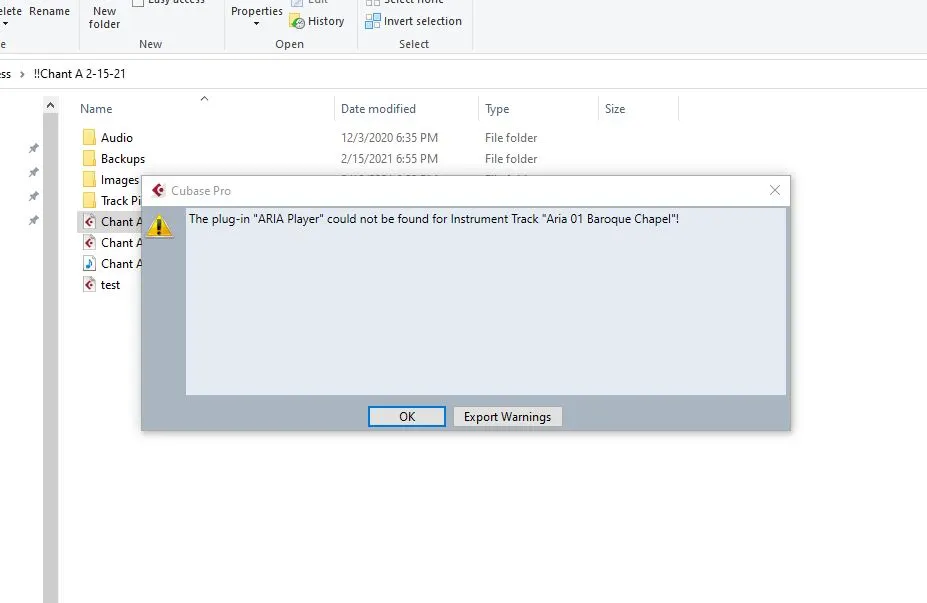Select the test Cubase project file icon
927x603 pixels.
(x=89, y=285)
